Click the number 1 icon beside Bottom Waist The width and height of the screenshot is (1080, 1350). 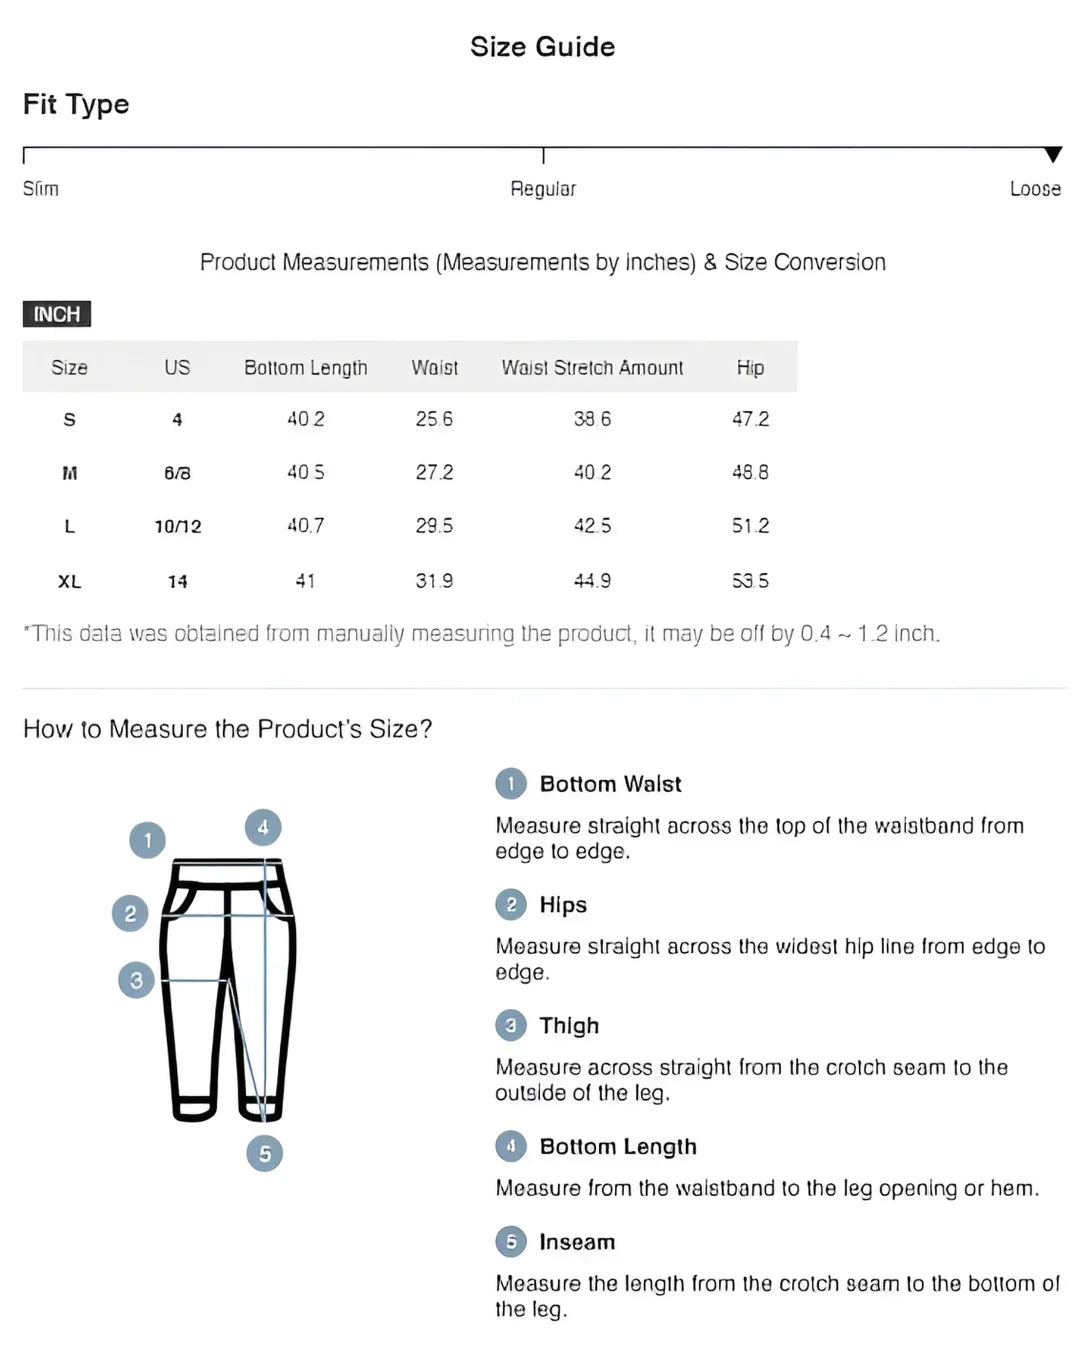point(511,783)
